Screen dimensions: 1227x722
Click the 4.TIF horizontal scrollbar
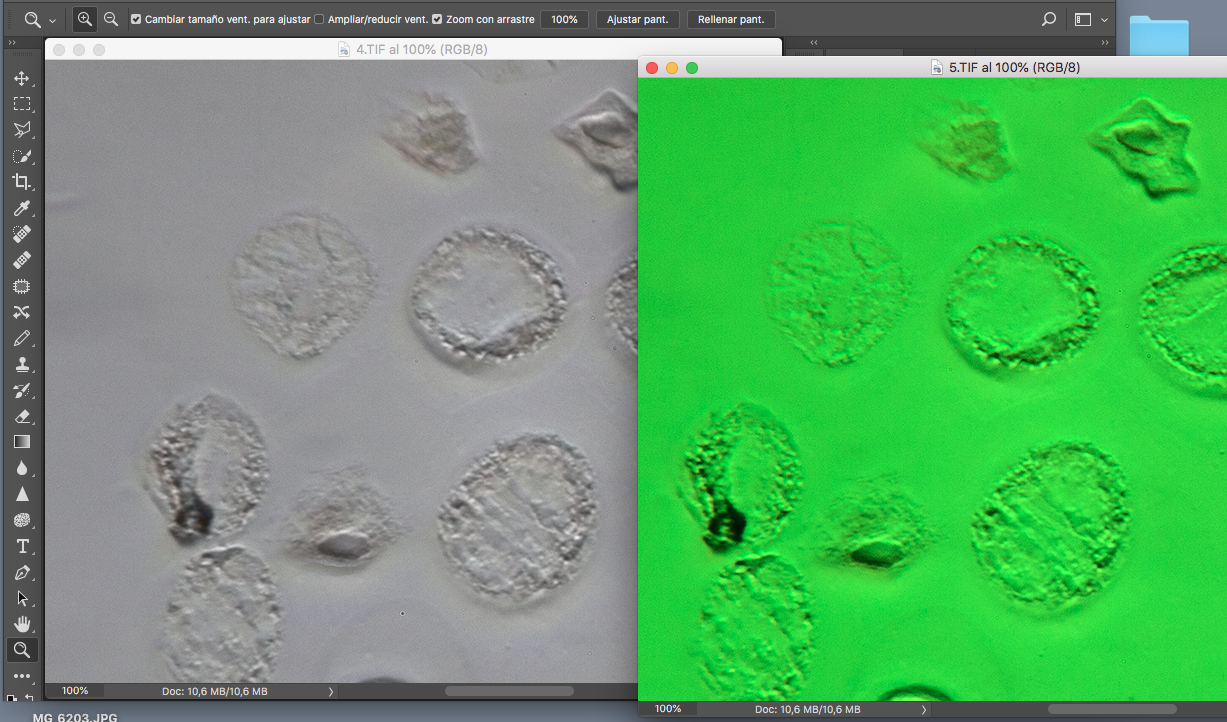[x=509, y=691]
